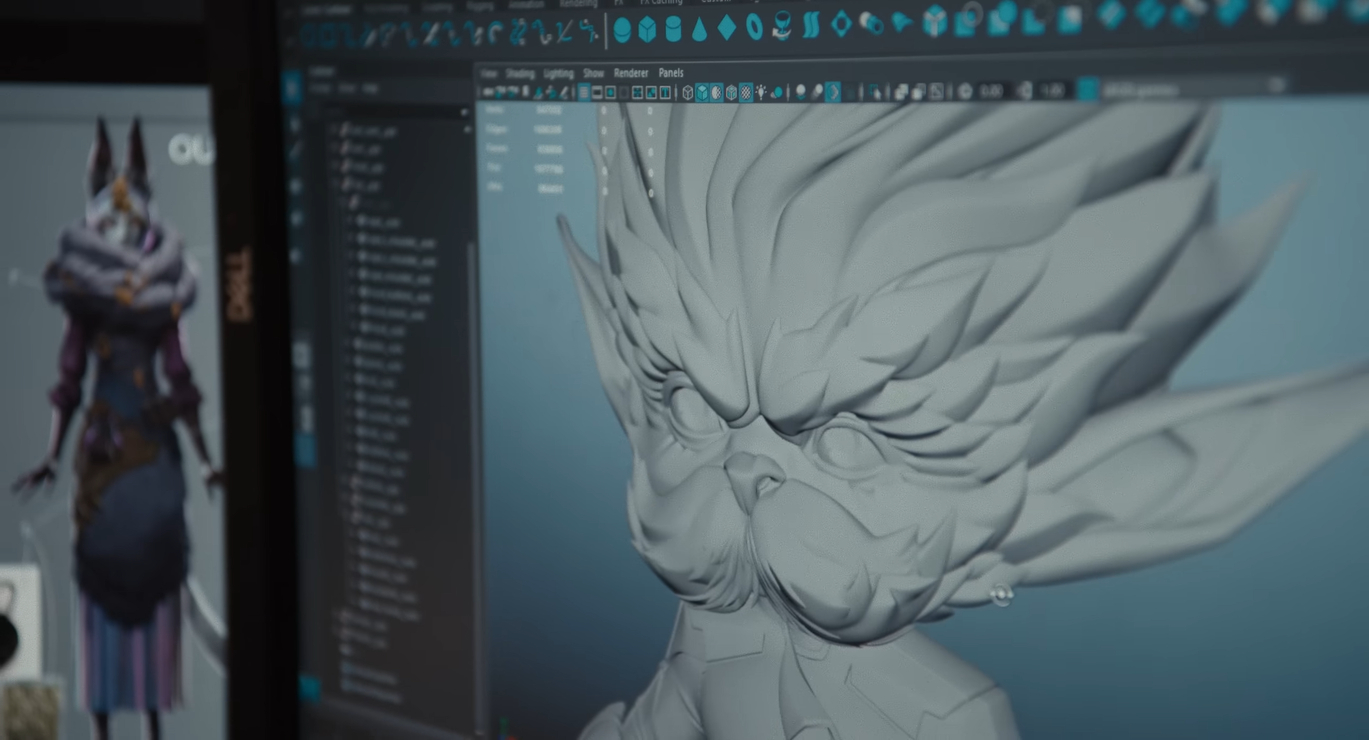Expand the first joint node in the Outliner
The image size is (1369, 740).
click(x=335, y=131)
